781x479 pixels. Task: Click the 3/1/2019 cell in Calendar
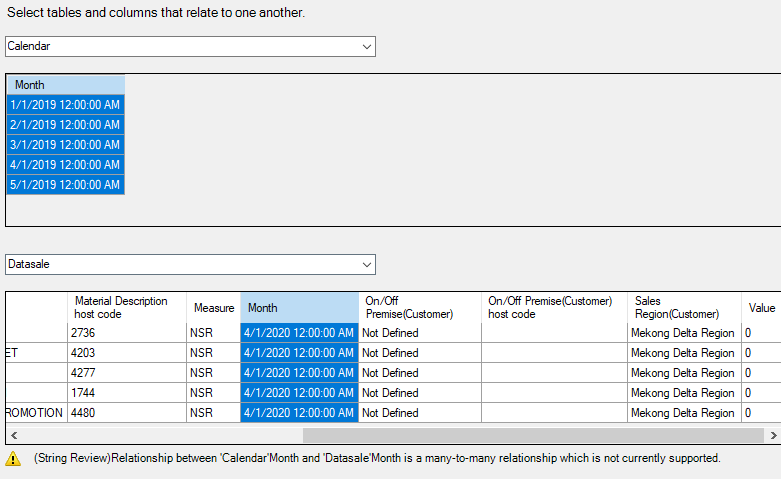[x=65, y=145]
